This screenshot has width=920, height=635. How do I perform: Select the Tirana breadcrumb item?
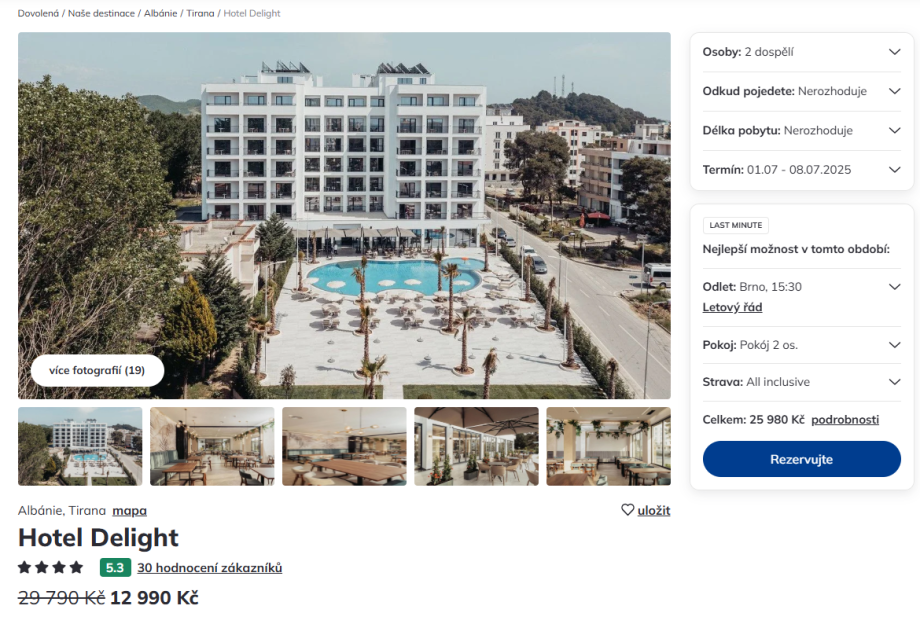(200, 14)
